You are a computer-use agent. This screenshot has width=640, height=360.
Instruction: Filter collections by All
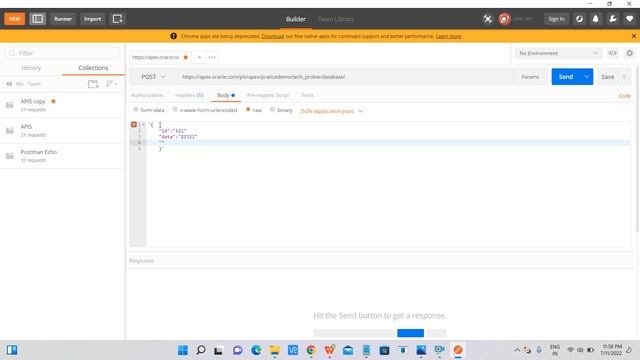9,84
